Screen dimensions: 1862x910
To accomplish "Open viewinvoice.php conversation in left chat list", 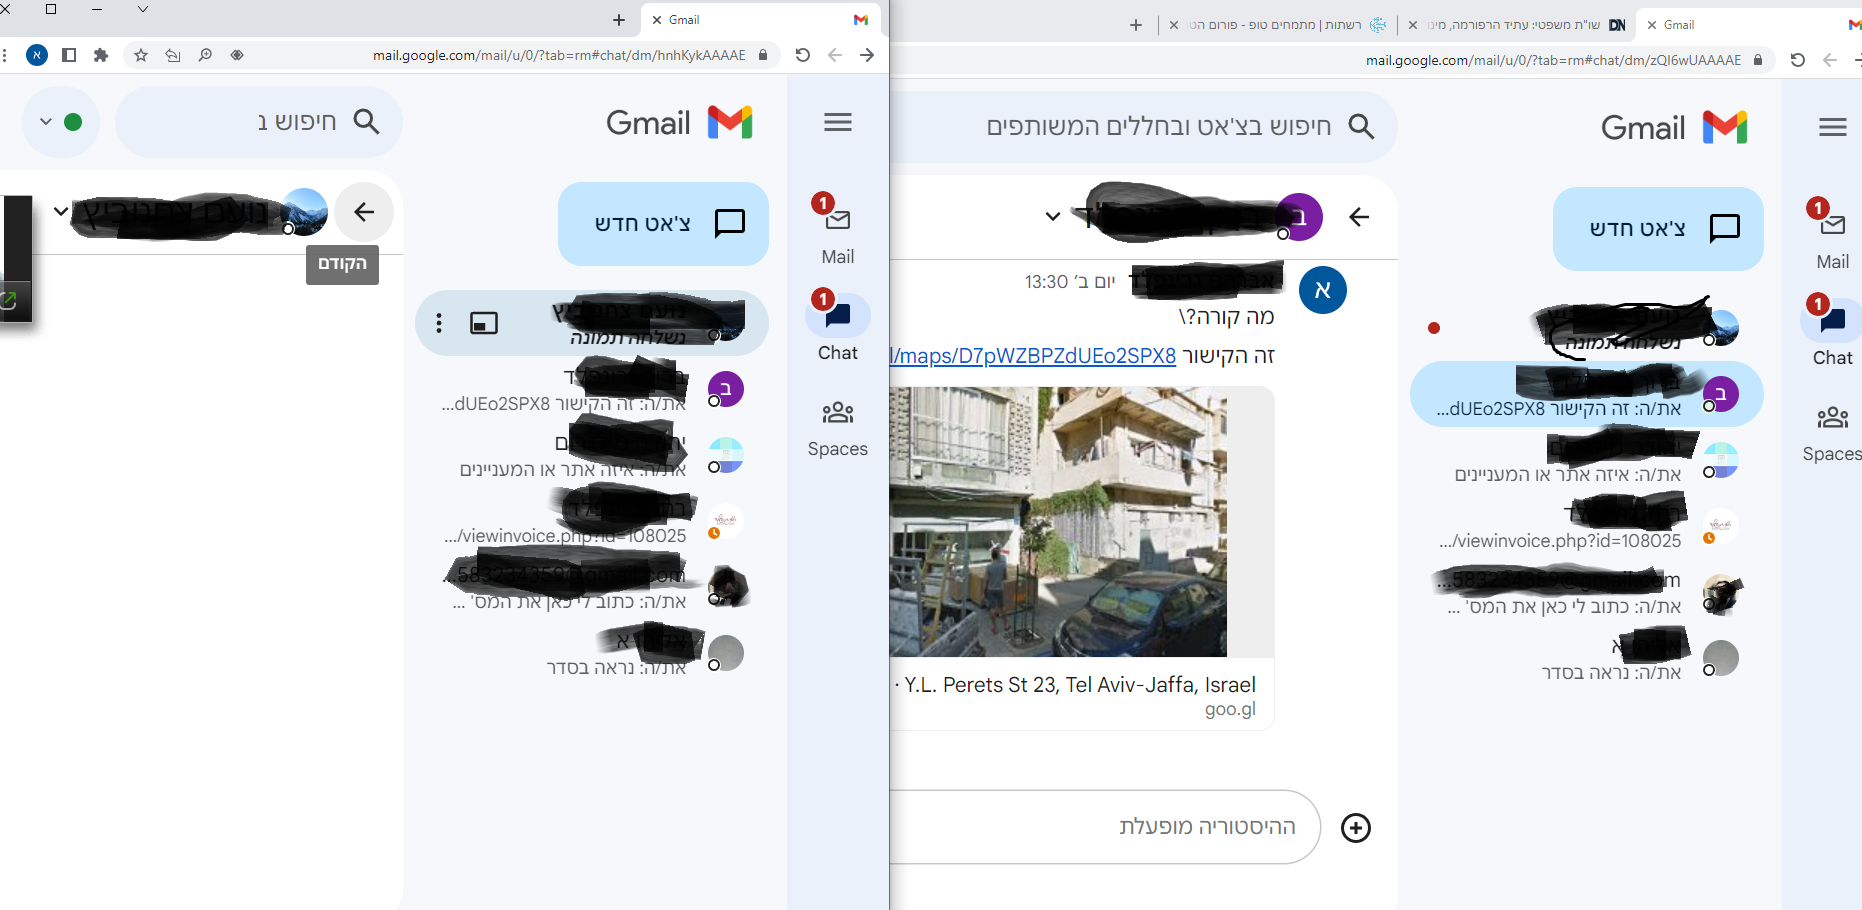I will [x=592, y=521].
